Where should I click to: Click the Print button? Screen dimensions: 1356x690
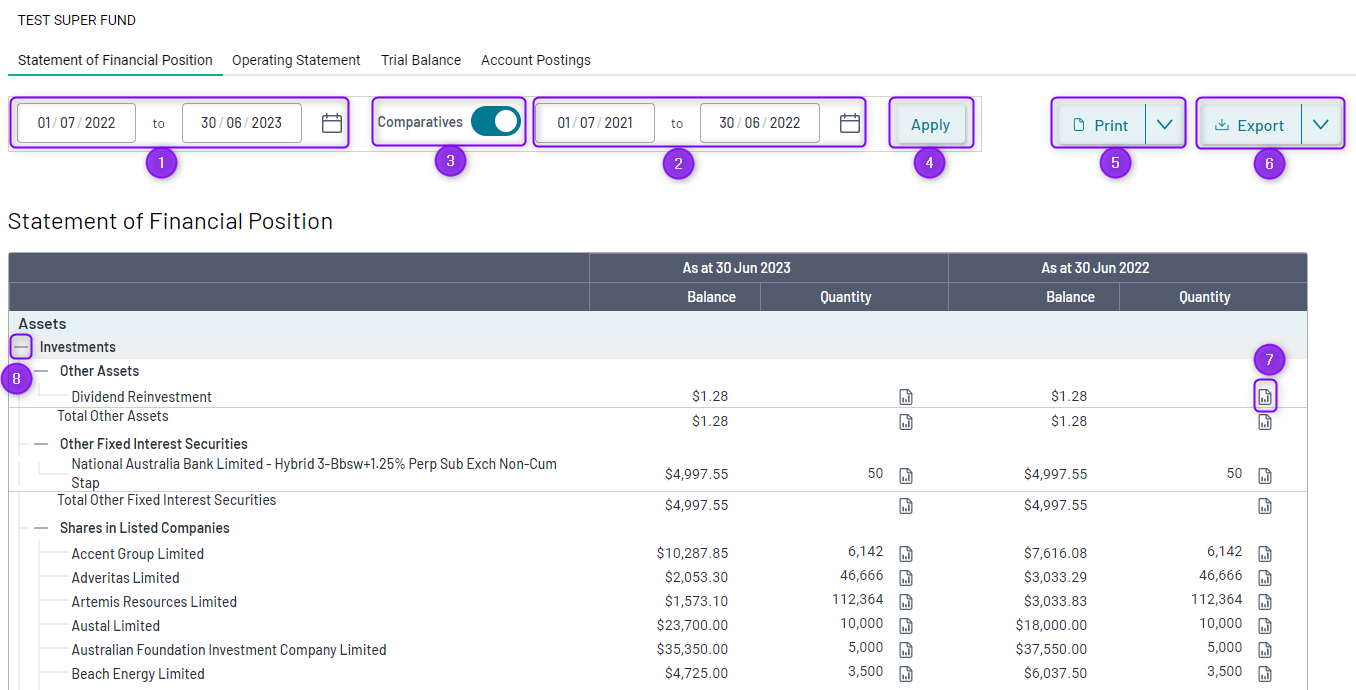pyautogui.click(x=1100, y=125)
